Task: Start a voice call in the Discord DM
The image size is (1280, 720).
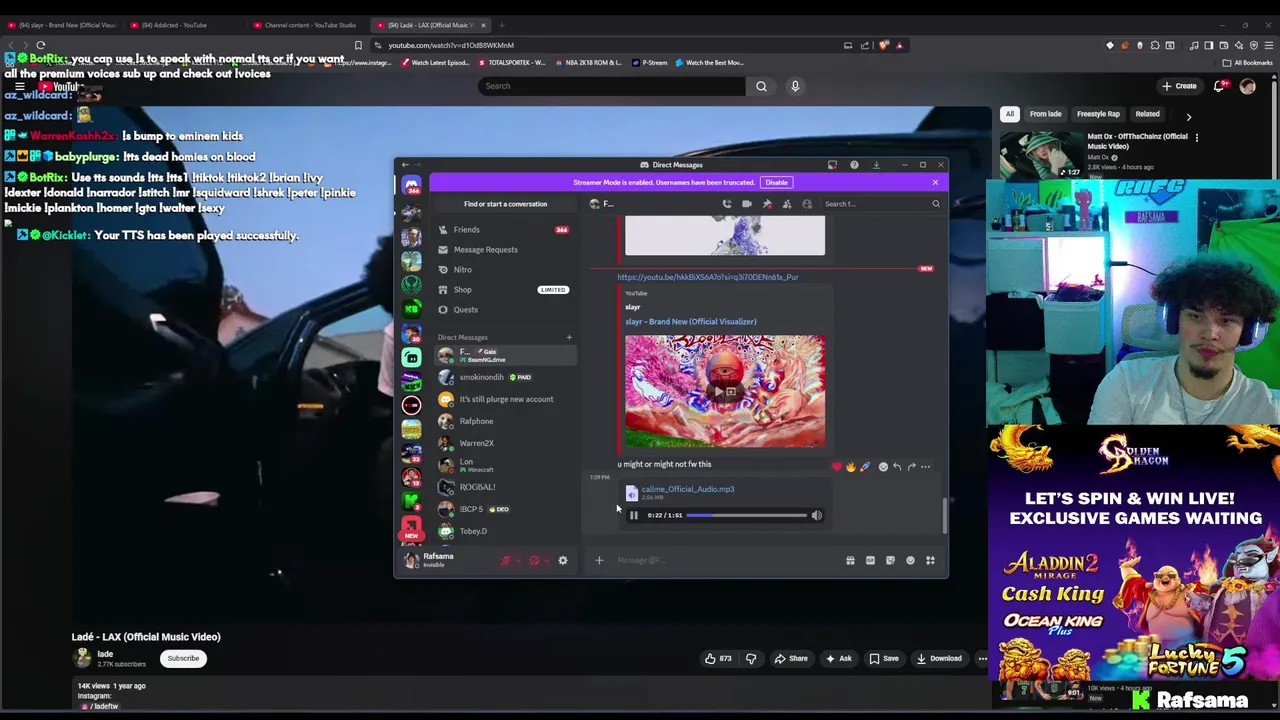Action: point(727,204)
